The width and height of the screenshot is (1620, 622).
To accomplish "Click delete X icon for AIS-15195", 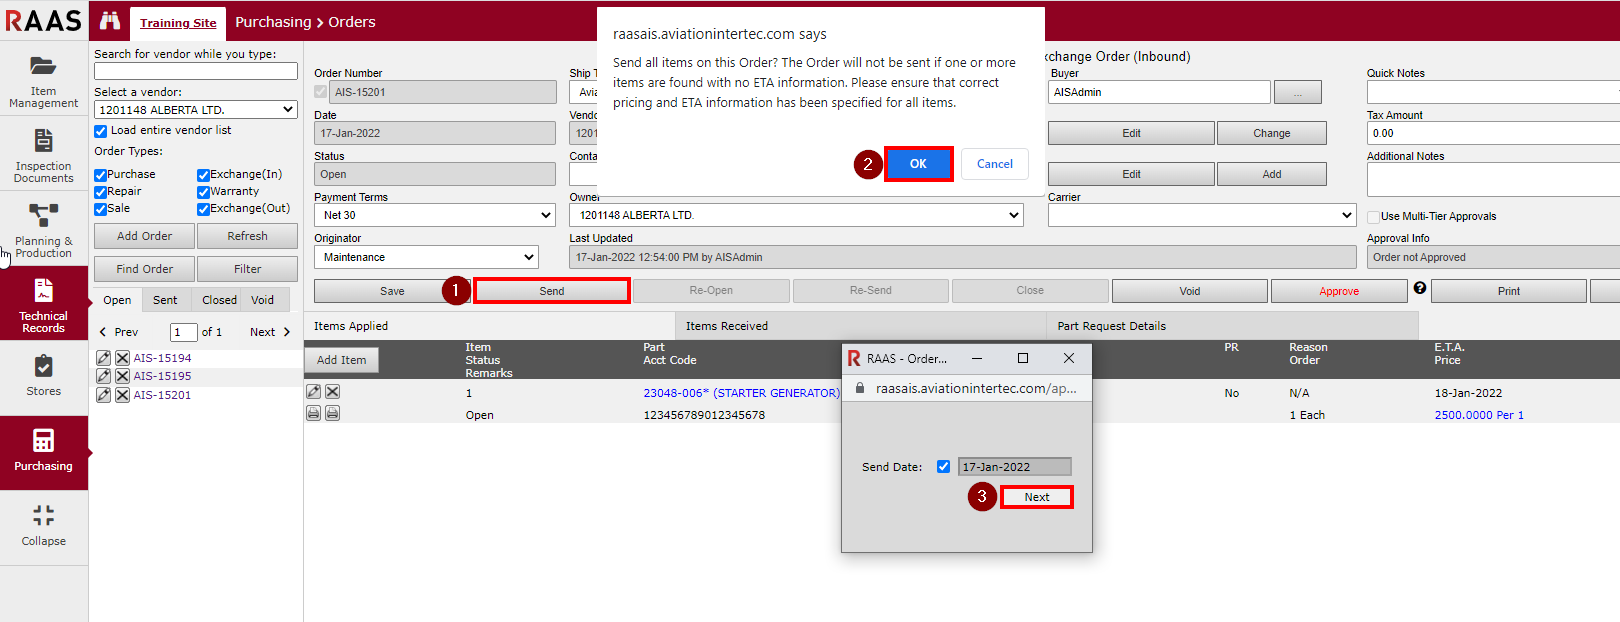I will [x=122, y=377].
